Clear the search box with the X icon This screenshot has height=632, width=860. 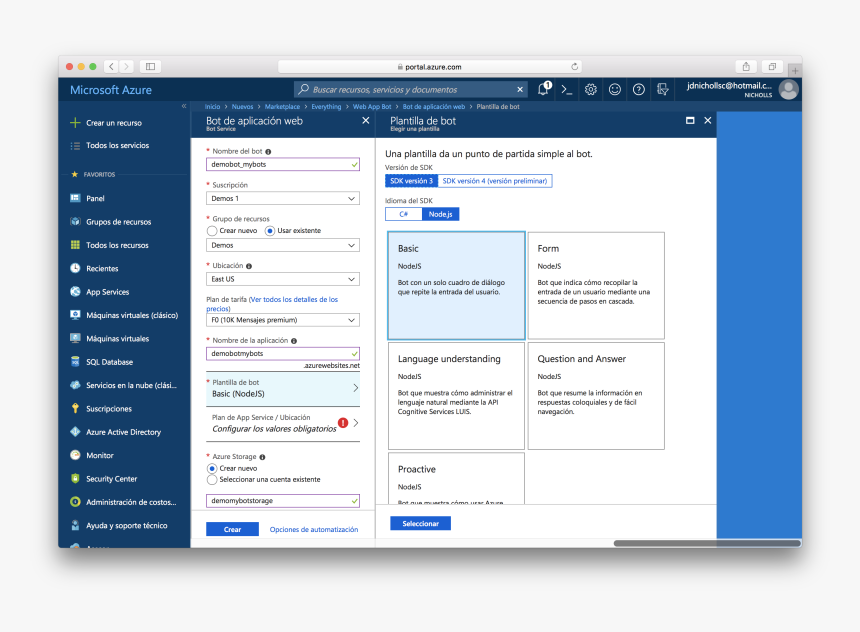tap(520, 89)
